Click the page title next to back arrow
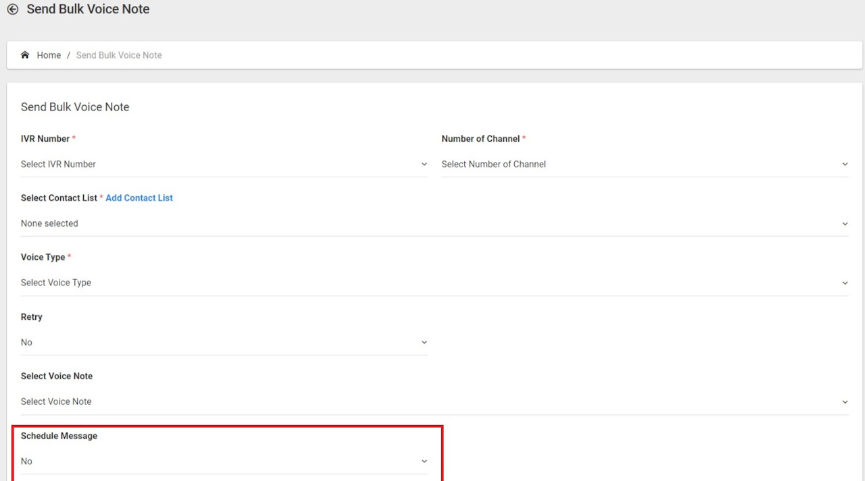This screenshot has width=865, height=481. 88,9
